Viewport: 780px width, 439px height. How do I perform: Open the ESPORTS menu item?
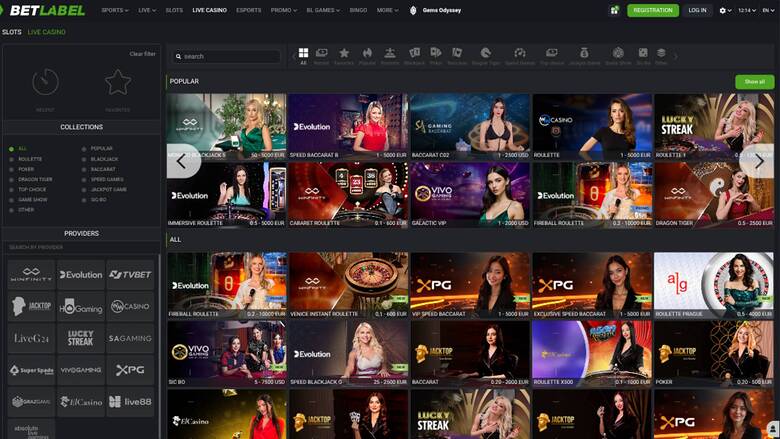pyautogui.click(x=249, y=10)
